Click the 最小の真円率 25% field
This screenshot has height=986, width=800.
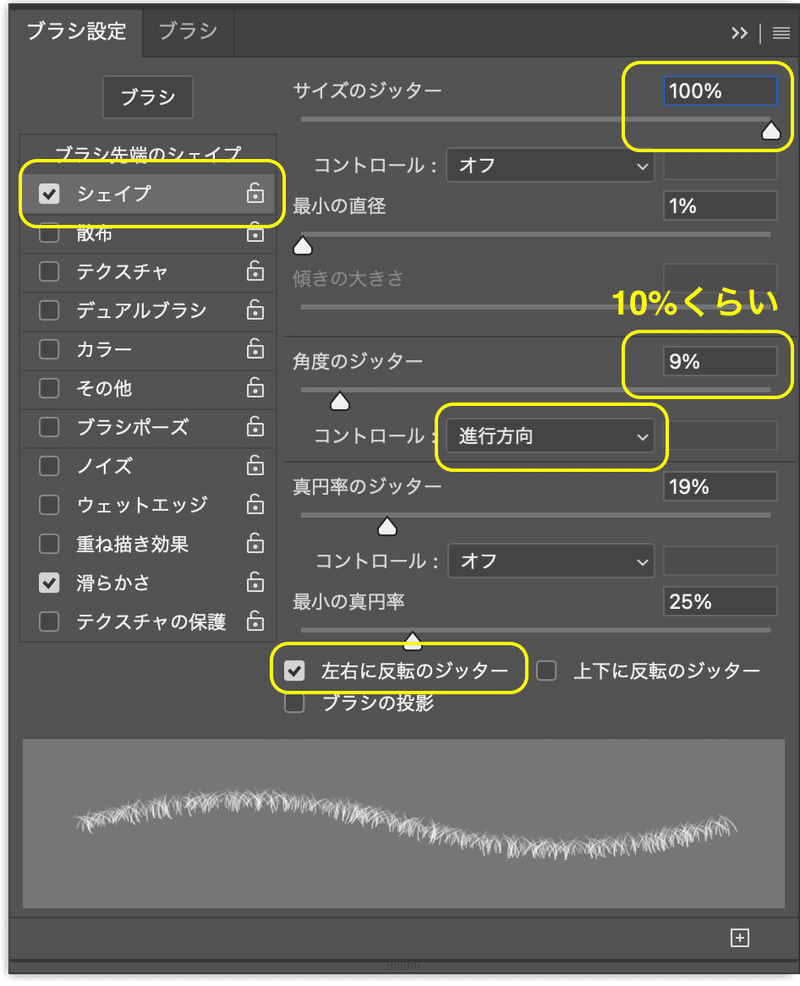coord(720,602)
